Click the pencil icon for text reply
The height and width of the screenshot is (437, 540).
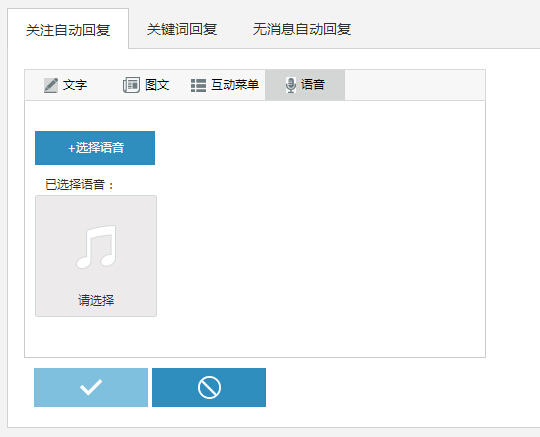point(51,85)
